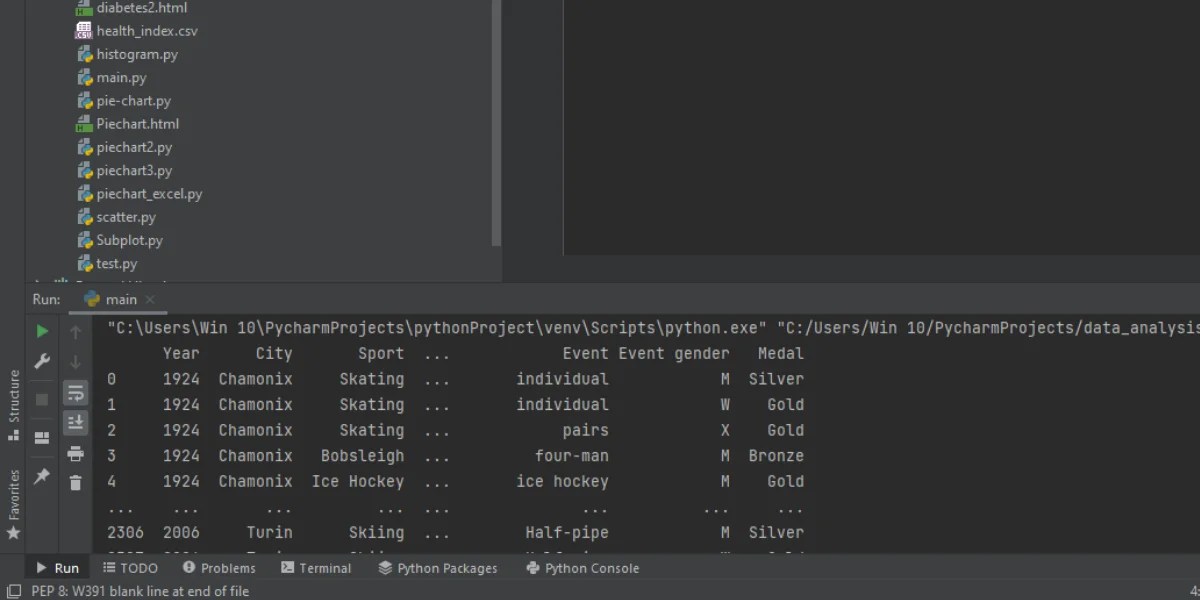The image size is (1200, 600).
Task: Open the Terminal tool window
Action: pos(316,568)
